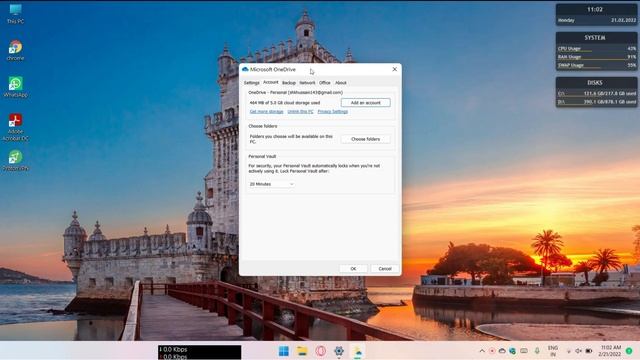
Task: Click the Windows Start button in taskbar
Action: (x=284, y=351)
